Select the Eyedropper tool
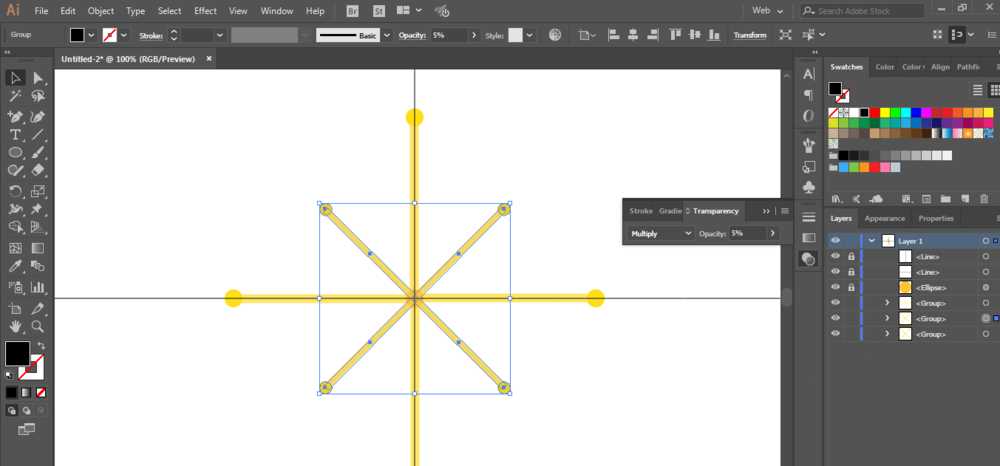Screen dimensions: 1000x466 point(15,266)
